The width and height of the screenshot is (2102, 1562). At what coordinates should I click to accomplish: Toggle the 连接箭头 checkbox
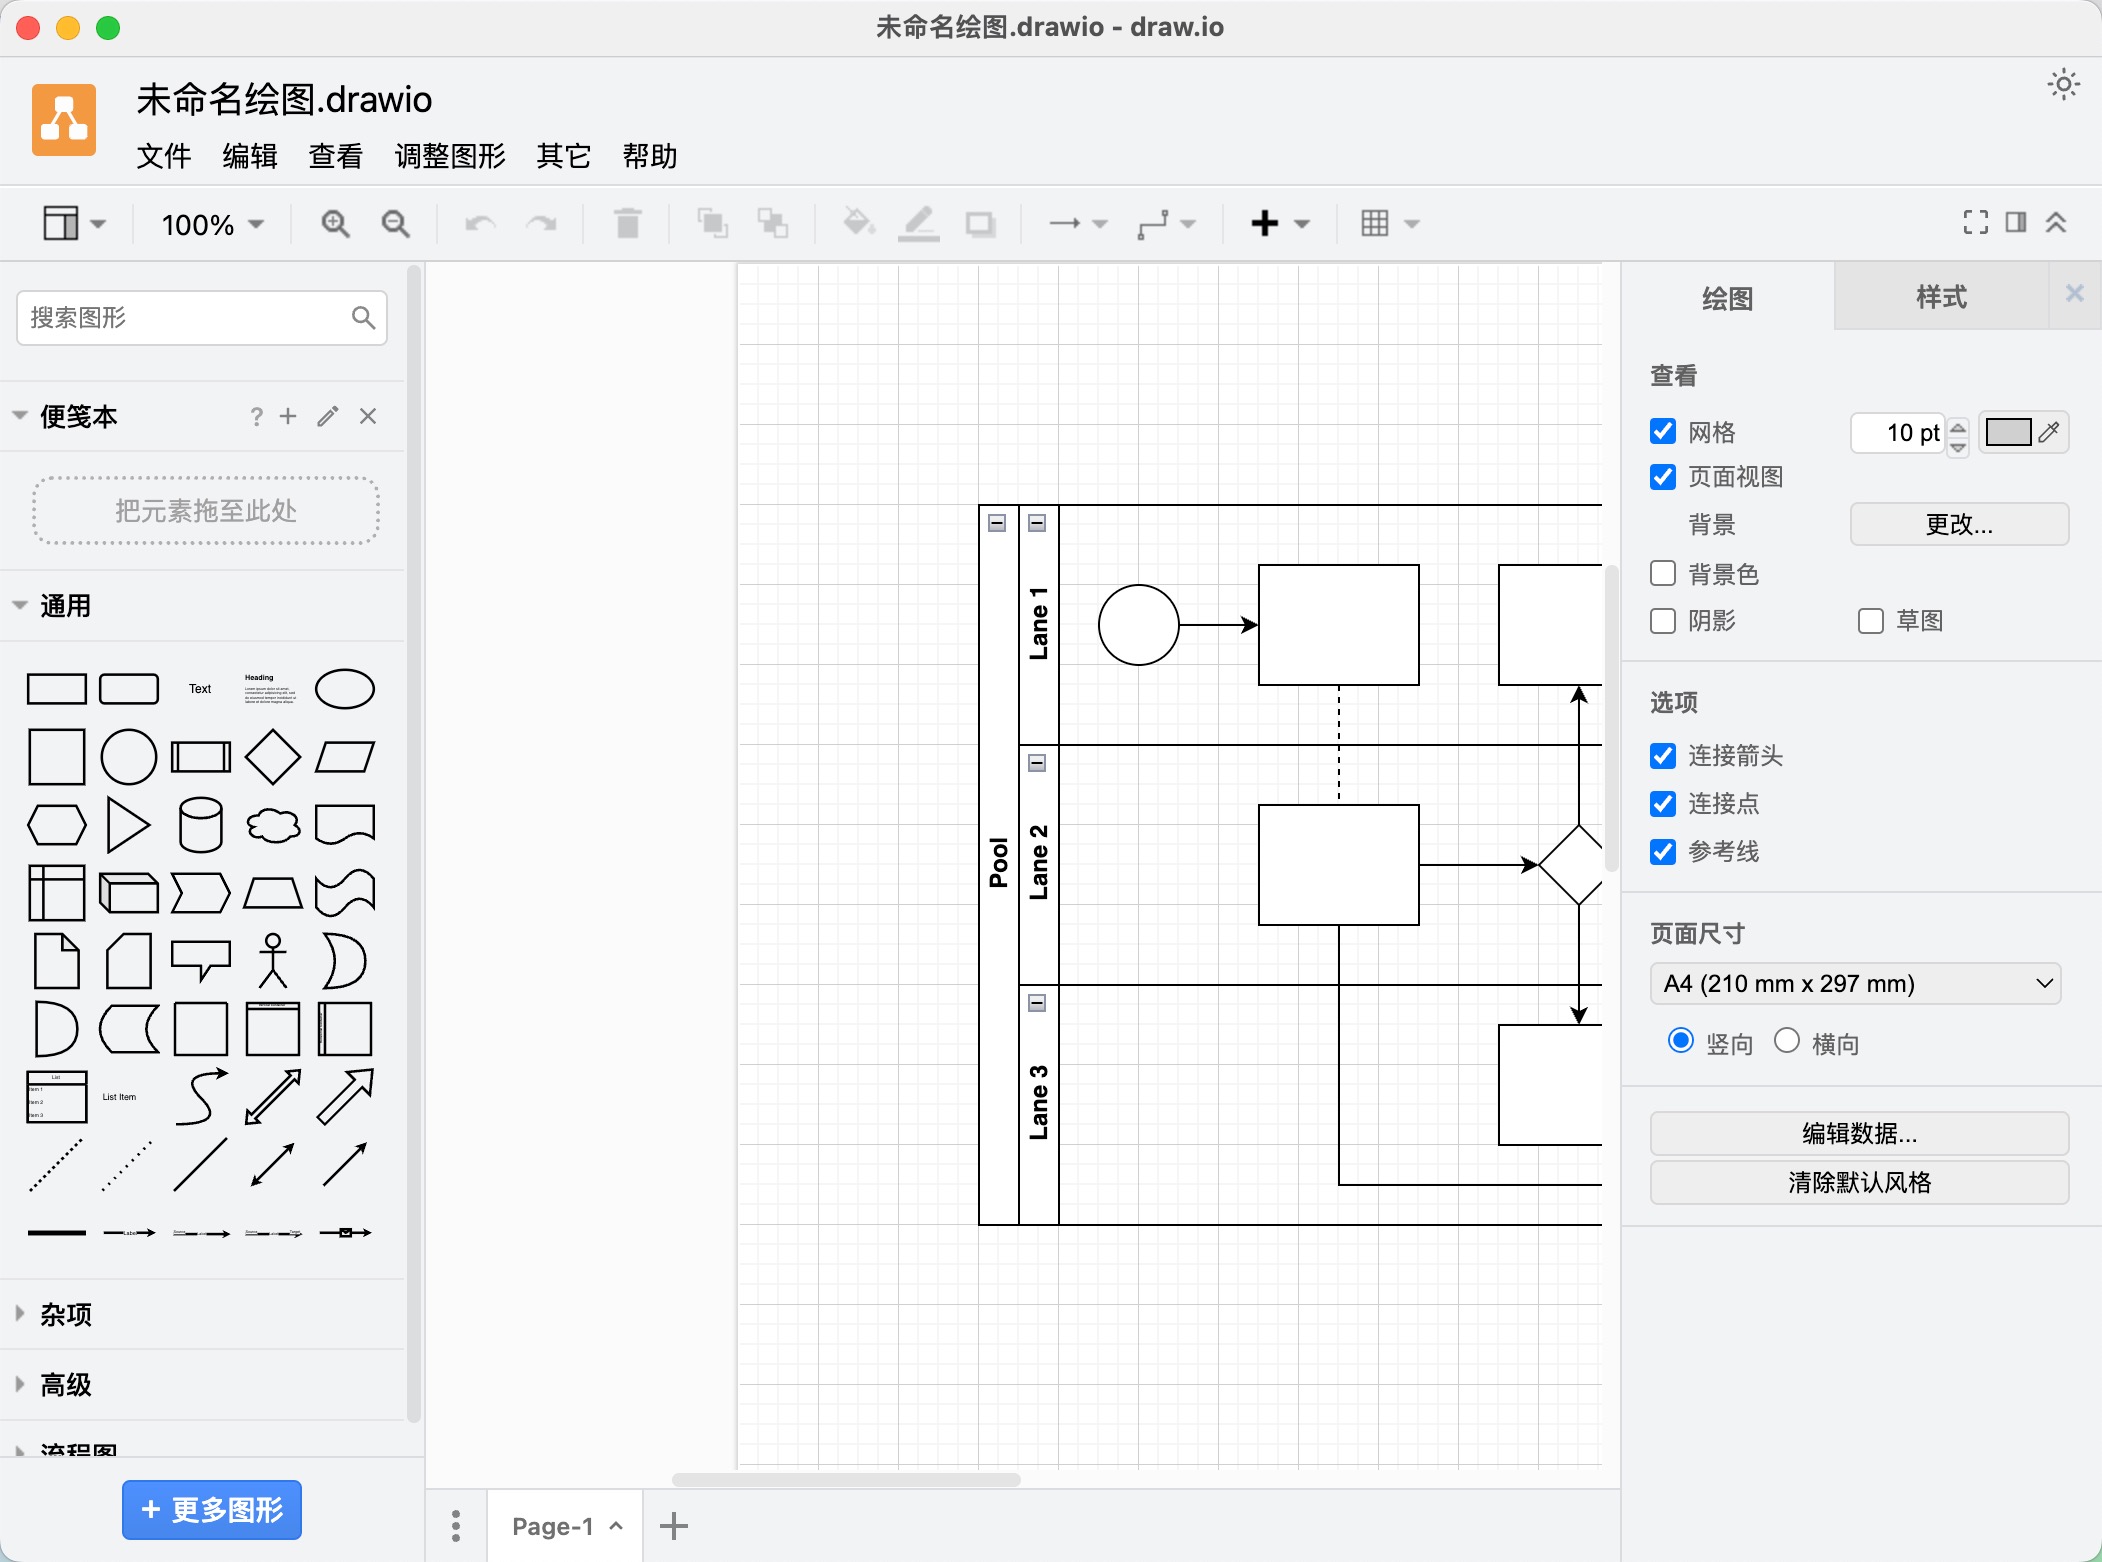coord(1663,755)
